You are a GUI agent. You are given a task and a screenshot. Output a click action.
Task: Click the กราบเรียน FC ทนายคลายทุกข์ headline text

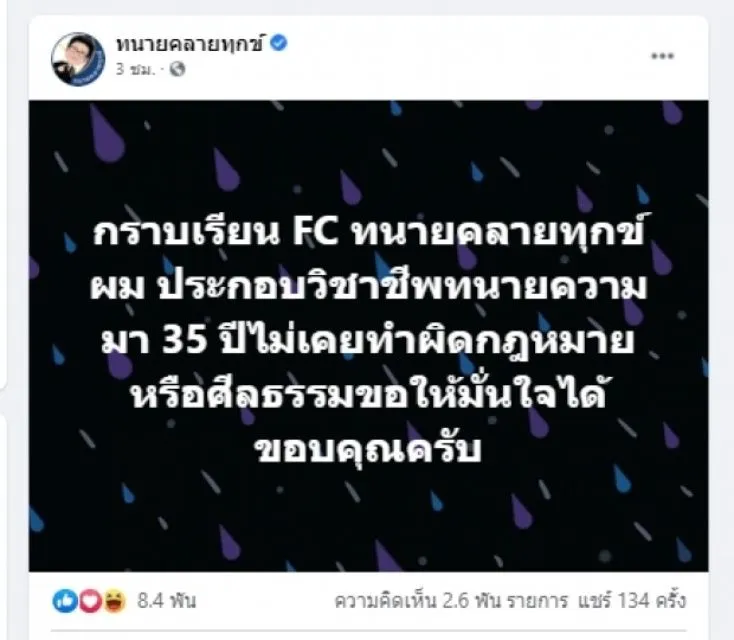(x=368, y=231)
